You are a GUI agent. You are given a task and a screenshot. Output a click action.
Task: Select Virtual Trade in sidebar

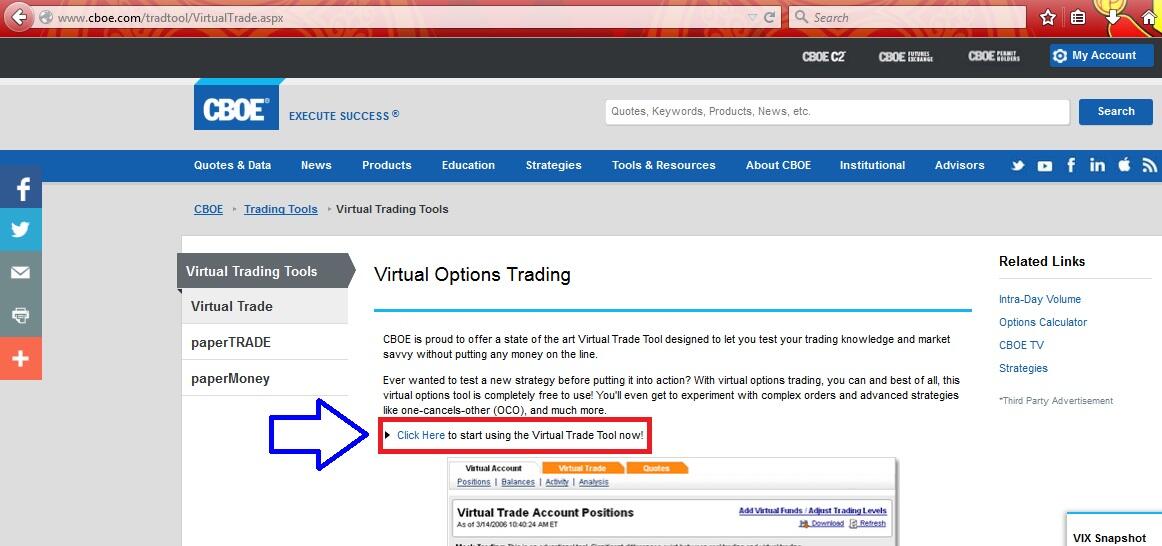[x=265, y=306]
